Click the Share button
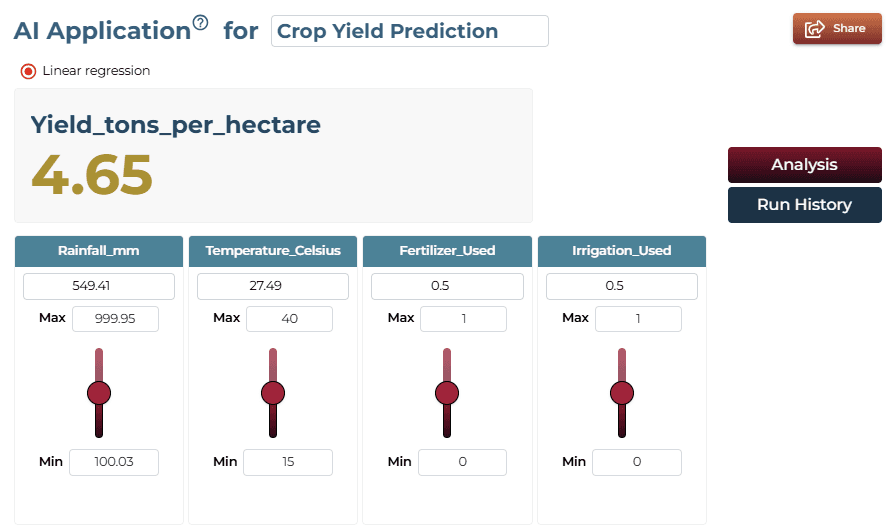 point(837,29)
